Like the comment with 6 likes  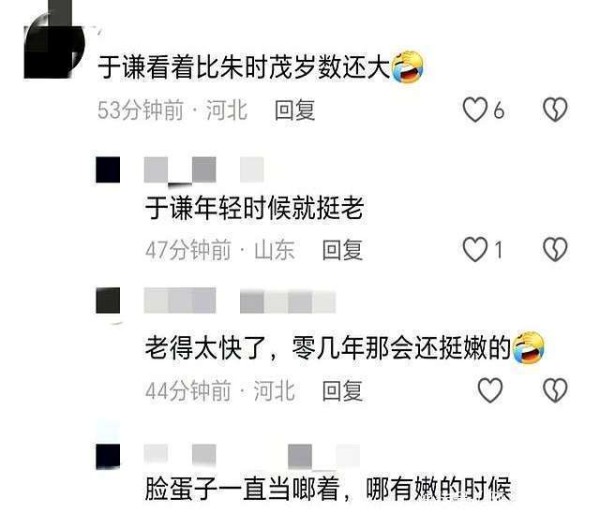[x=475, y=110]
